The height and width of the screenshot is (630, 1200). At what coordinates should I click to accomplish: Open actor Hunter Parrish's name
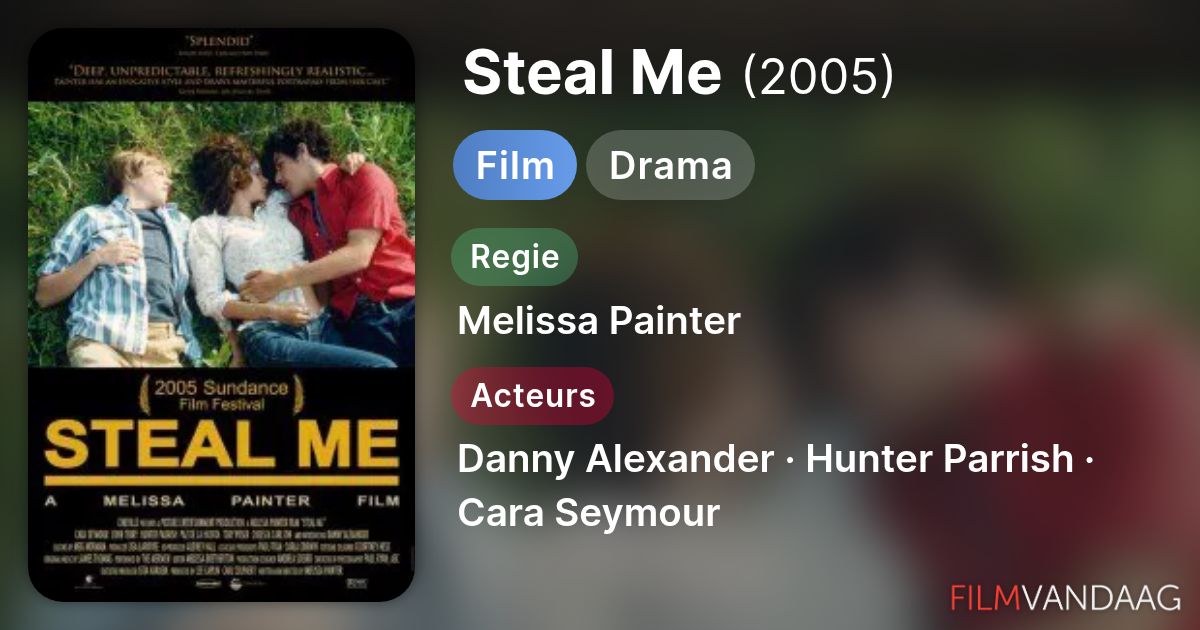(x=939, y=459)
